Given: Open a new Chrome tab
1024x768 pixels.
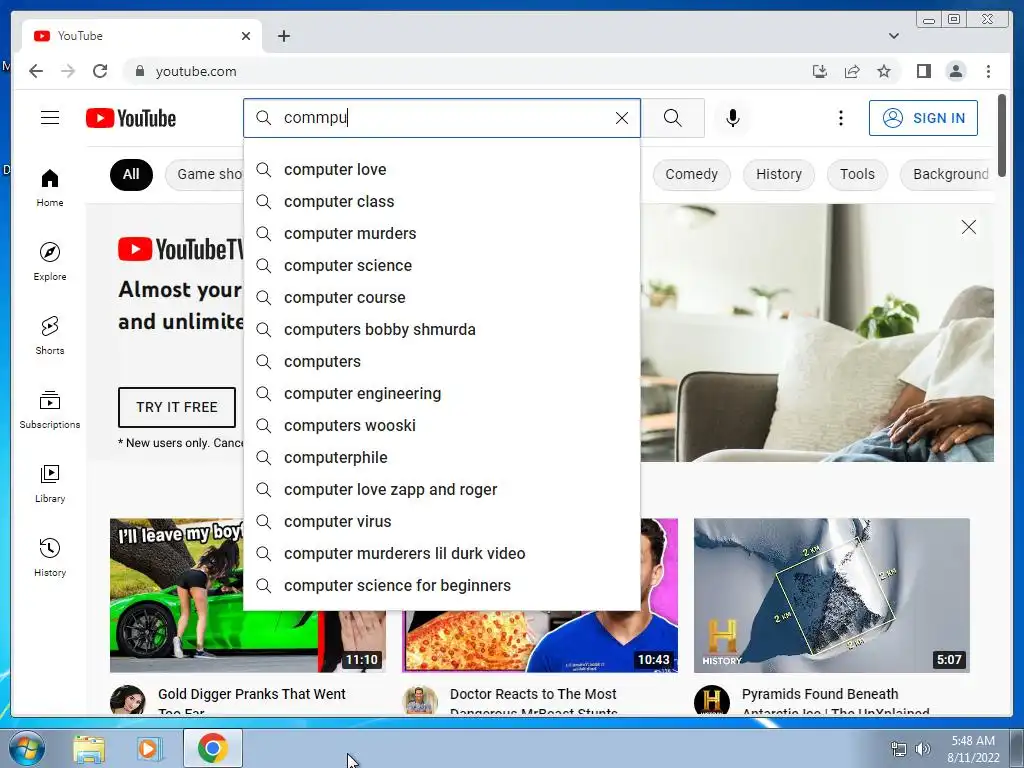Looking at the screenshot, I should 283,36.
